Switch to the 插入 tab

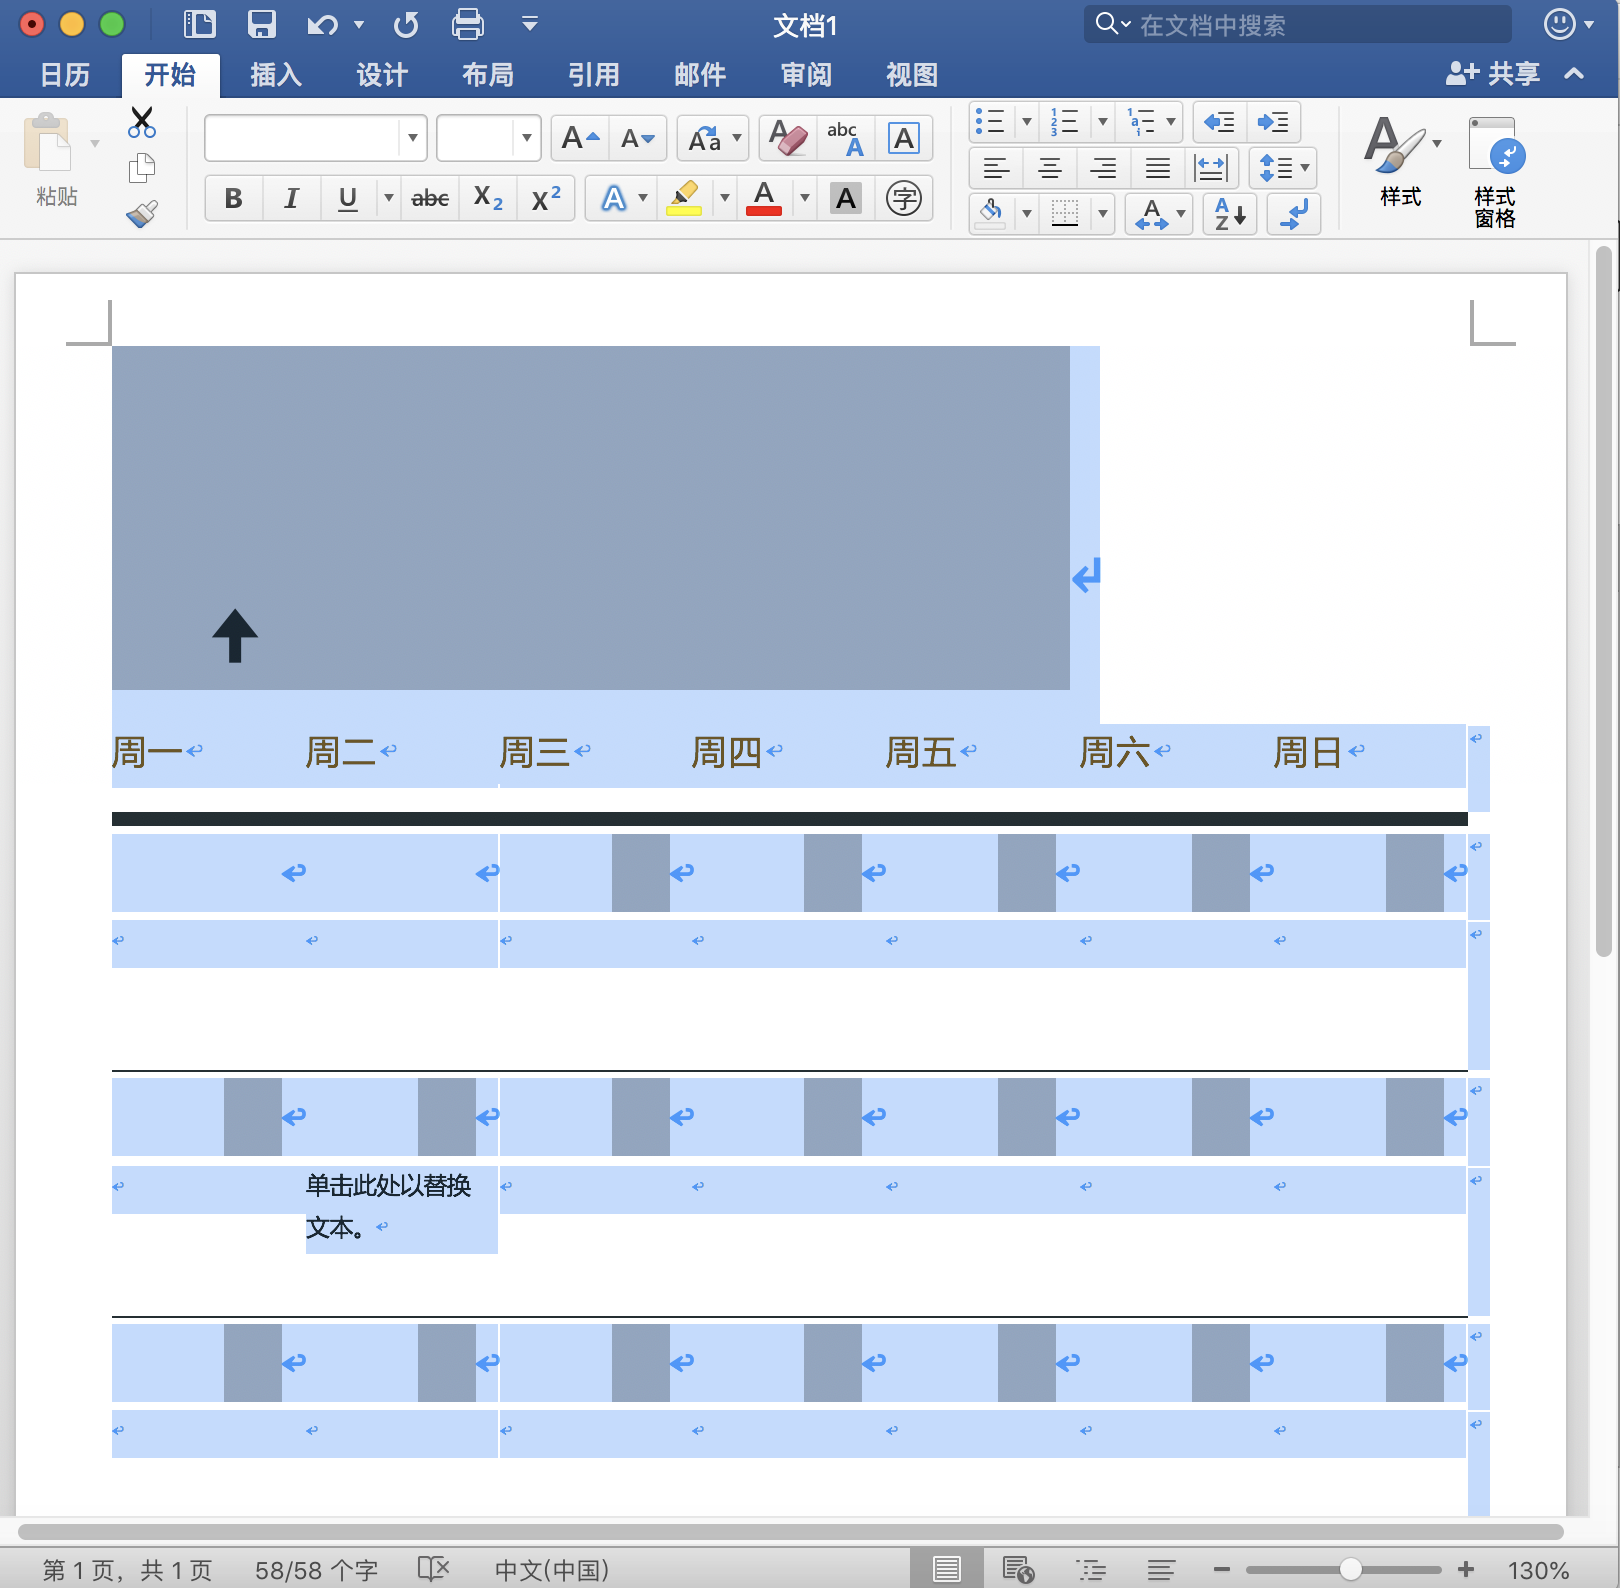[276, 75]
